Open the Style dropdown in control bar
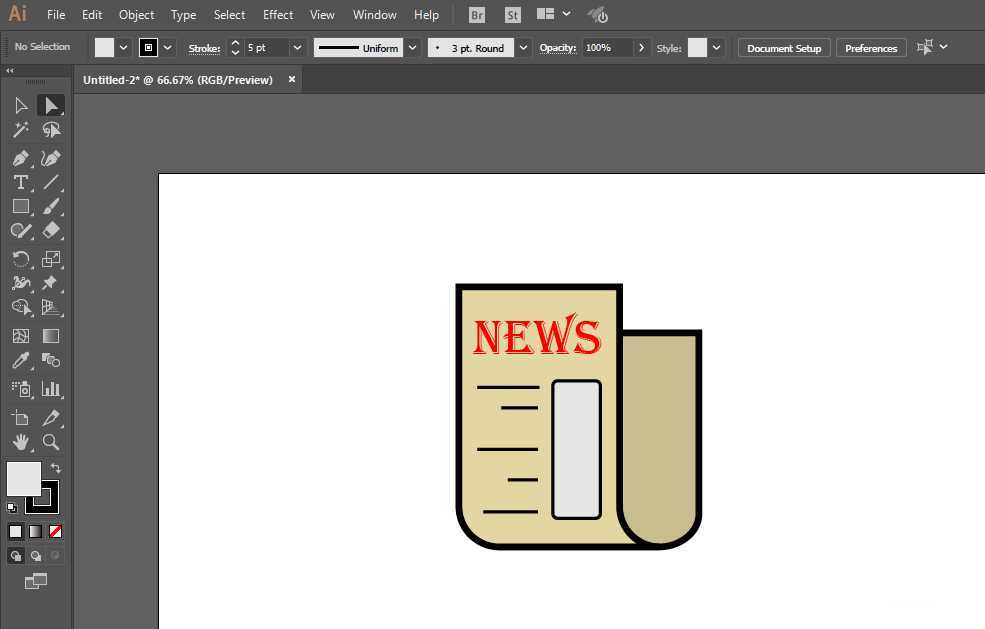This screenshot has height=629, width=985. click(716, 47)
